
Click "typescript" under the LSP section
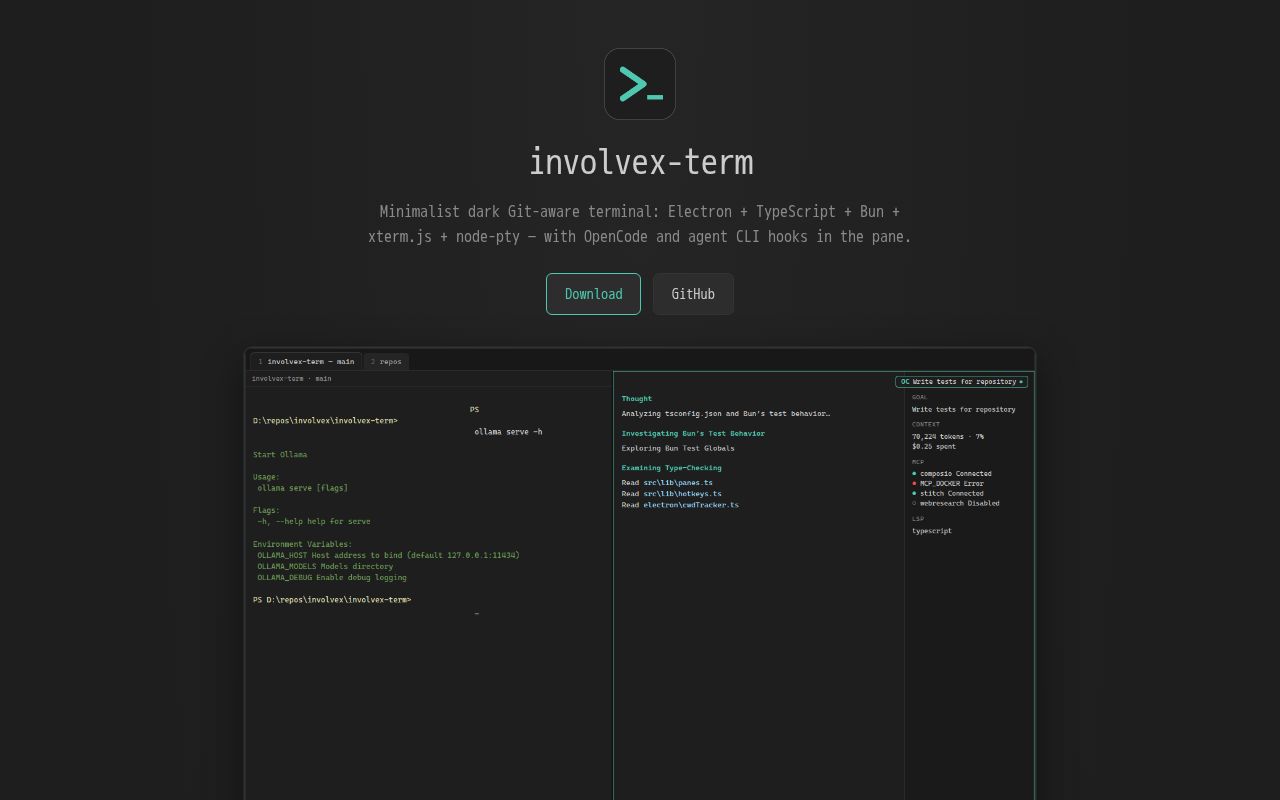pyautogui.click(x=932, y=531)
